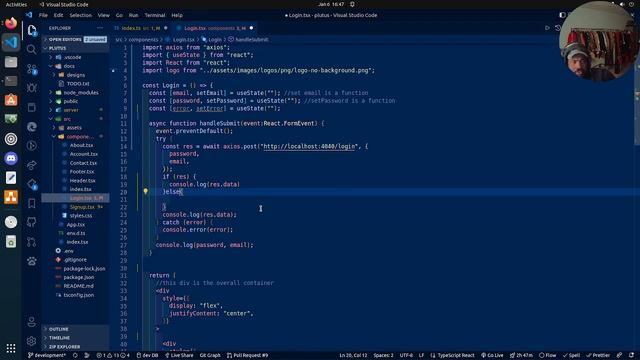The width and height of the screenshot is (640, 360).
Task: Open the File menu
Action: [x=43, y=15]
